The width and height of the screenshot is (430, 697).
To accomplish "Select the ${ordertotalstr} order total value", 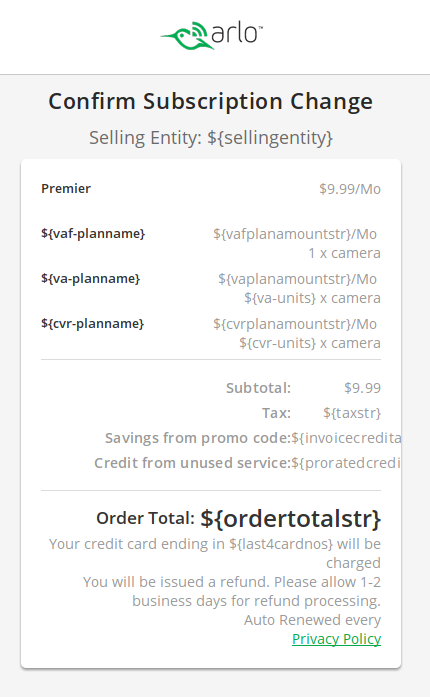I will tap(290, 518).
